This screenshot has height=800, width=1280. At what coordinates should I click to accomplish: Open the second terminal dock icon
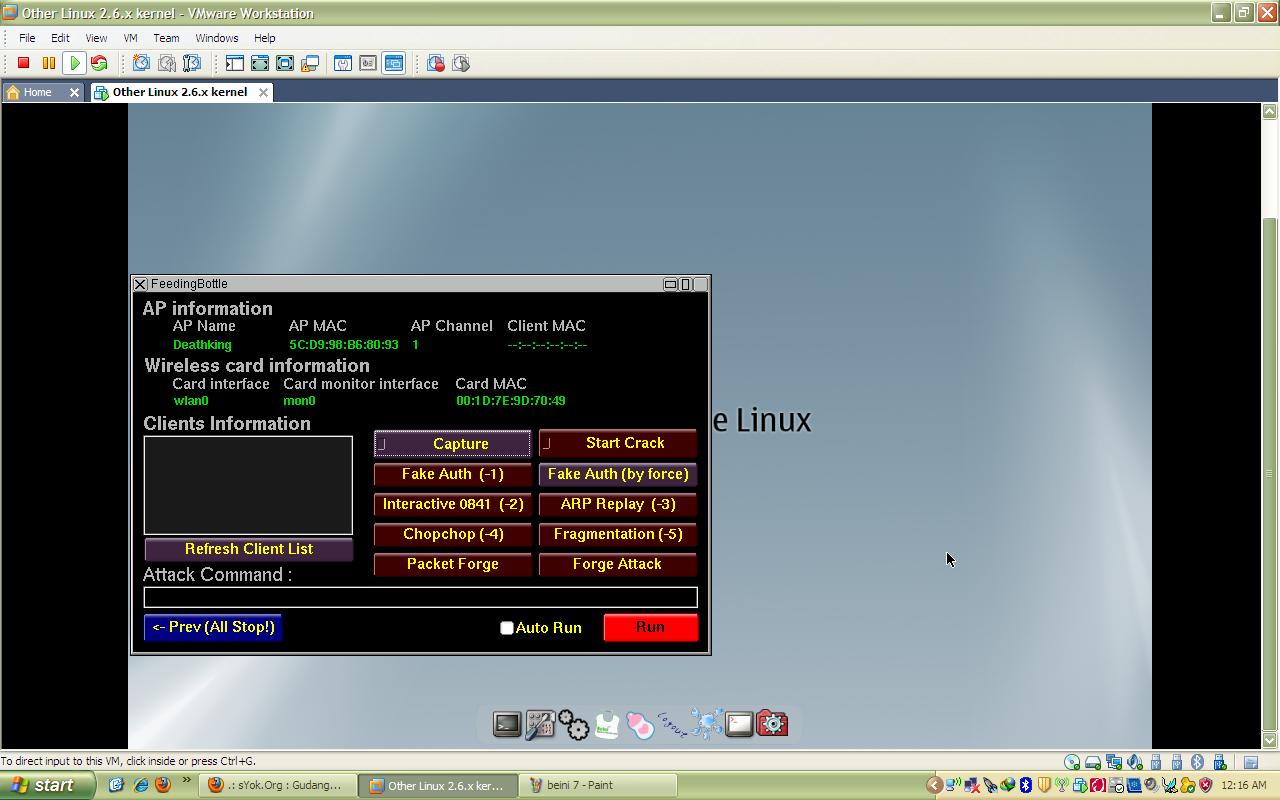(x=739, y=724)
